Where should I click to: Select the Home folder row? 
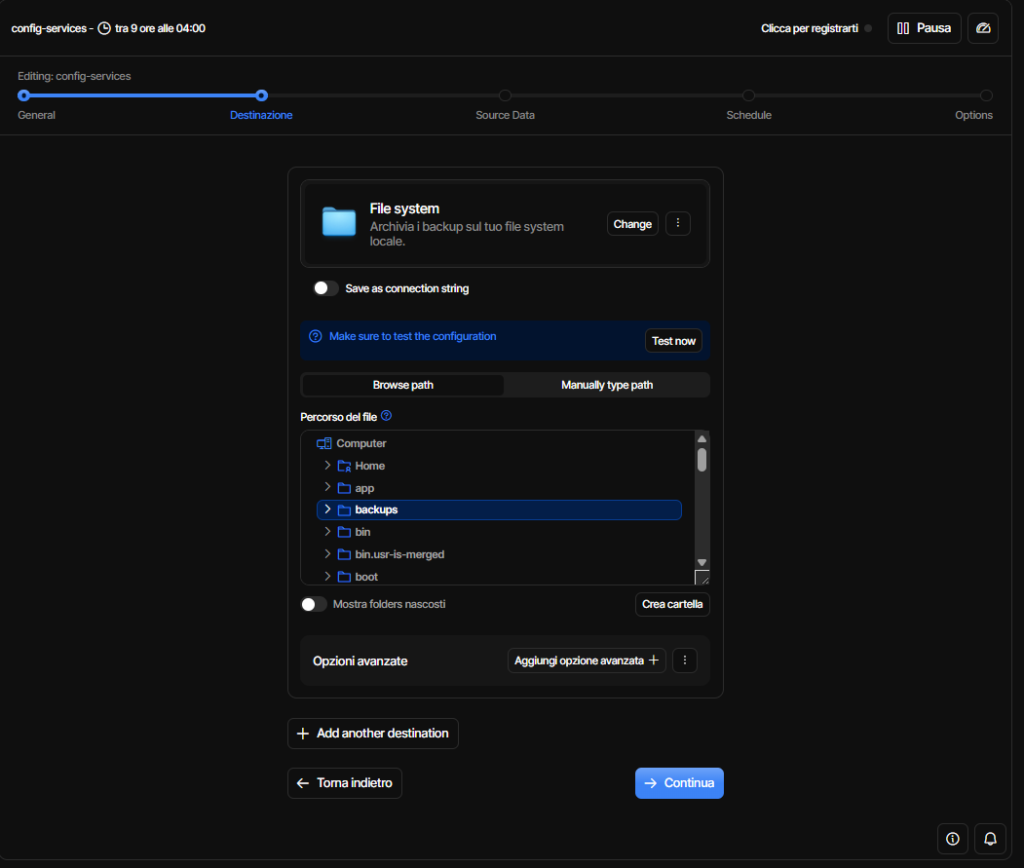coord(499,466)
